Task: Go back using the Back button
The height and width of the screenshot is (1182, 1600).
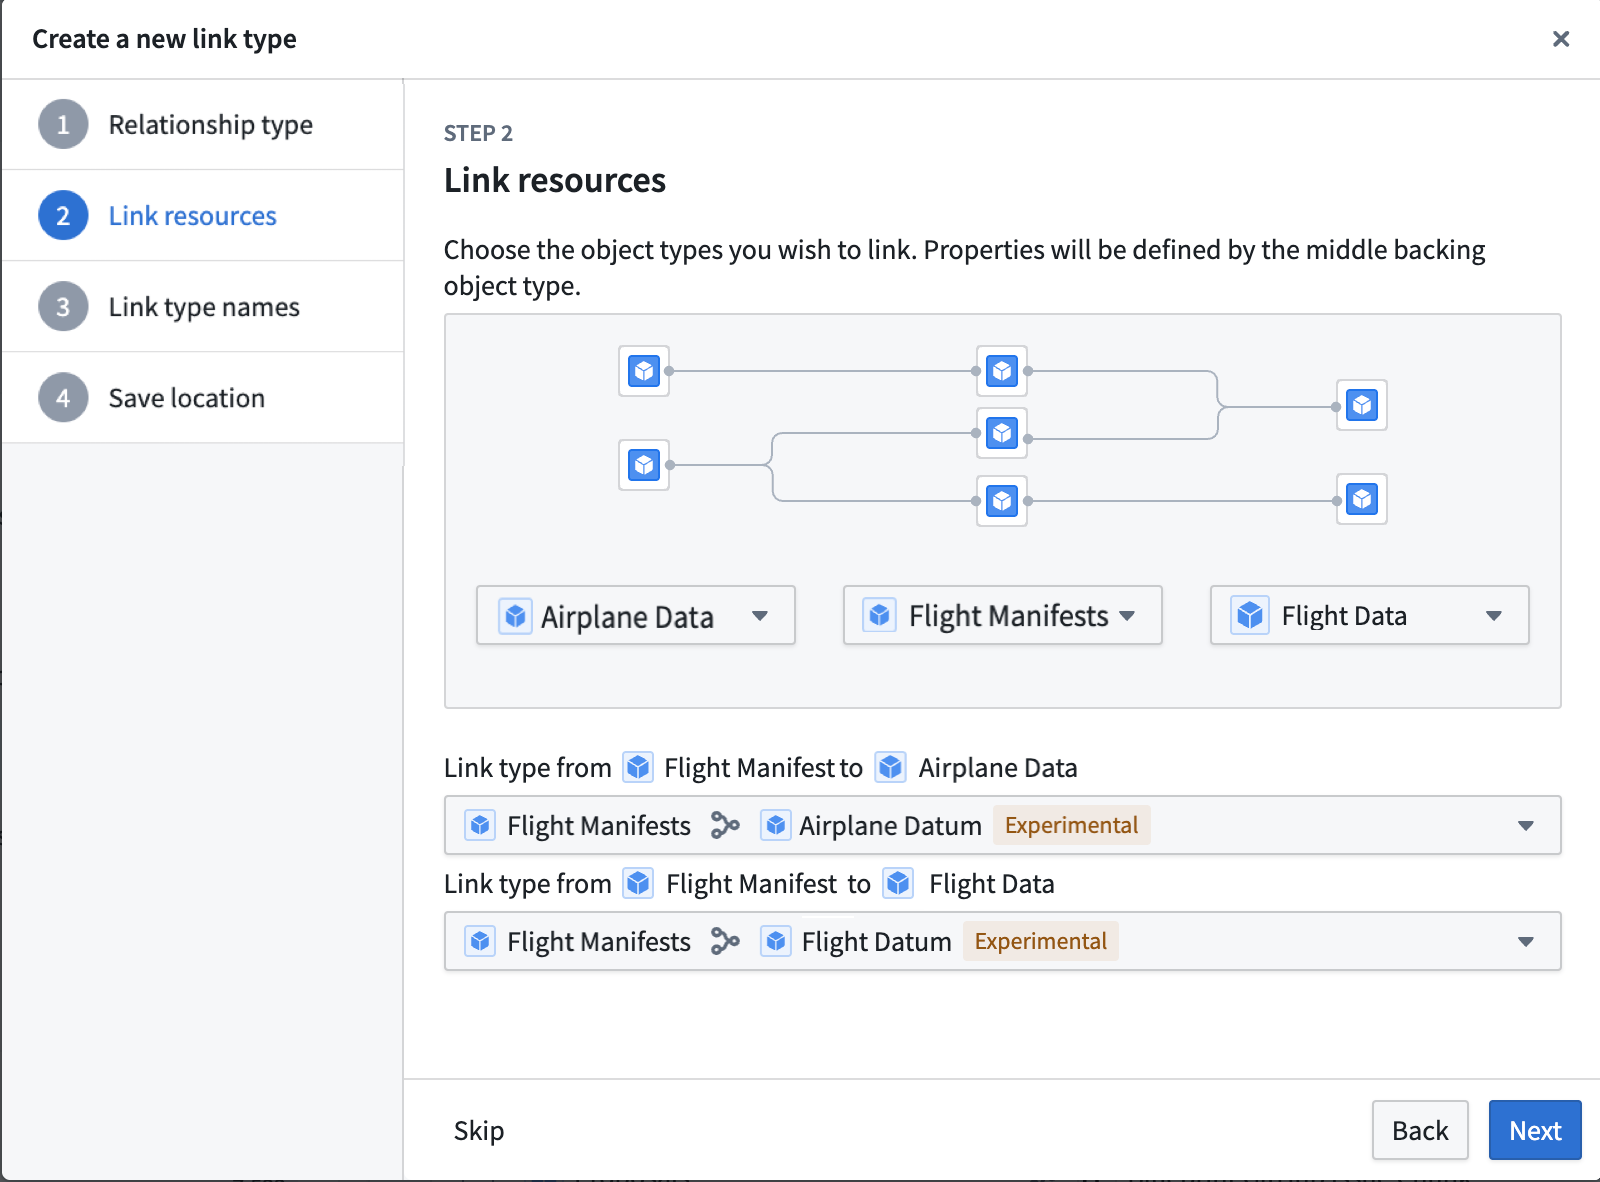Action: [x=1420, y=1130]
